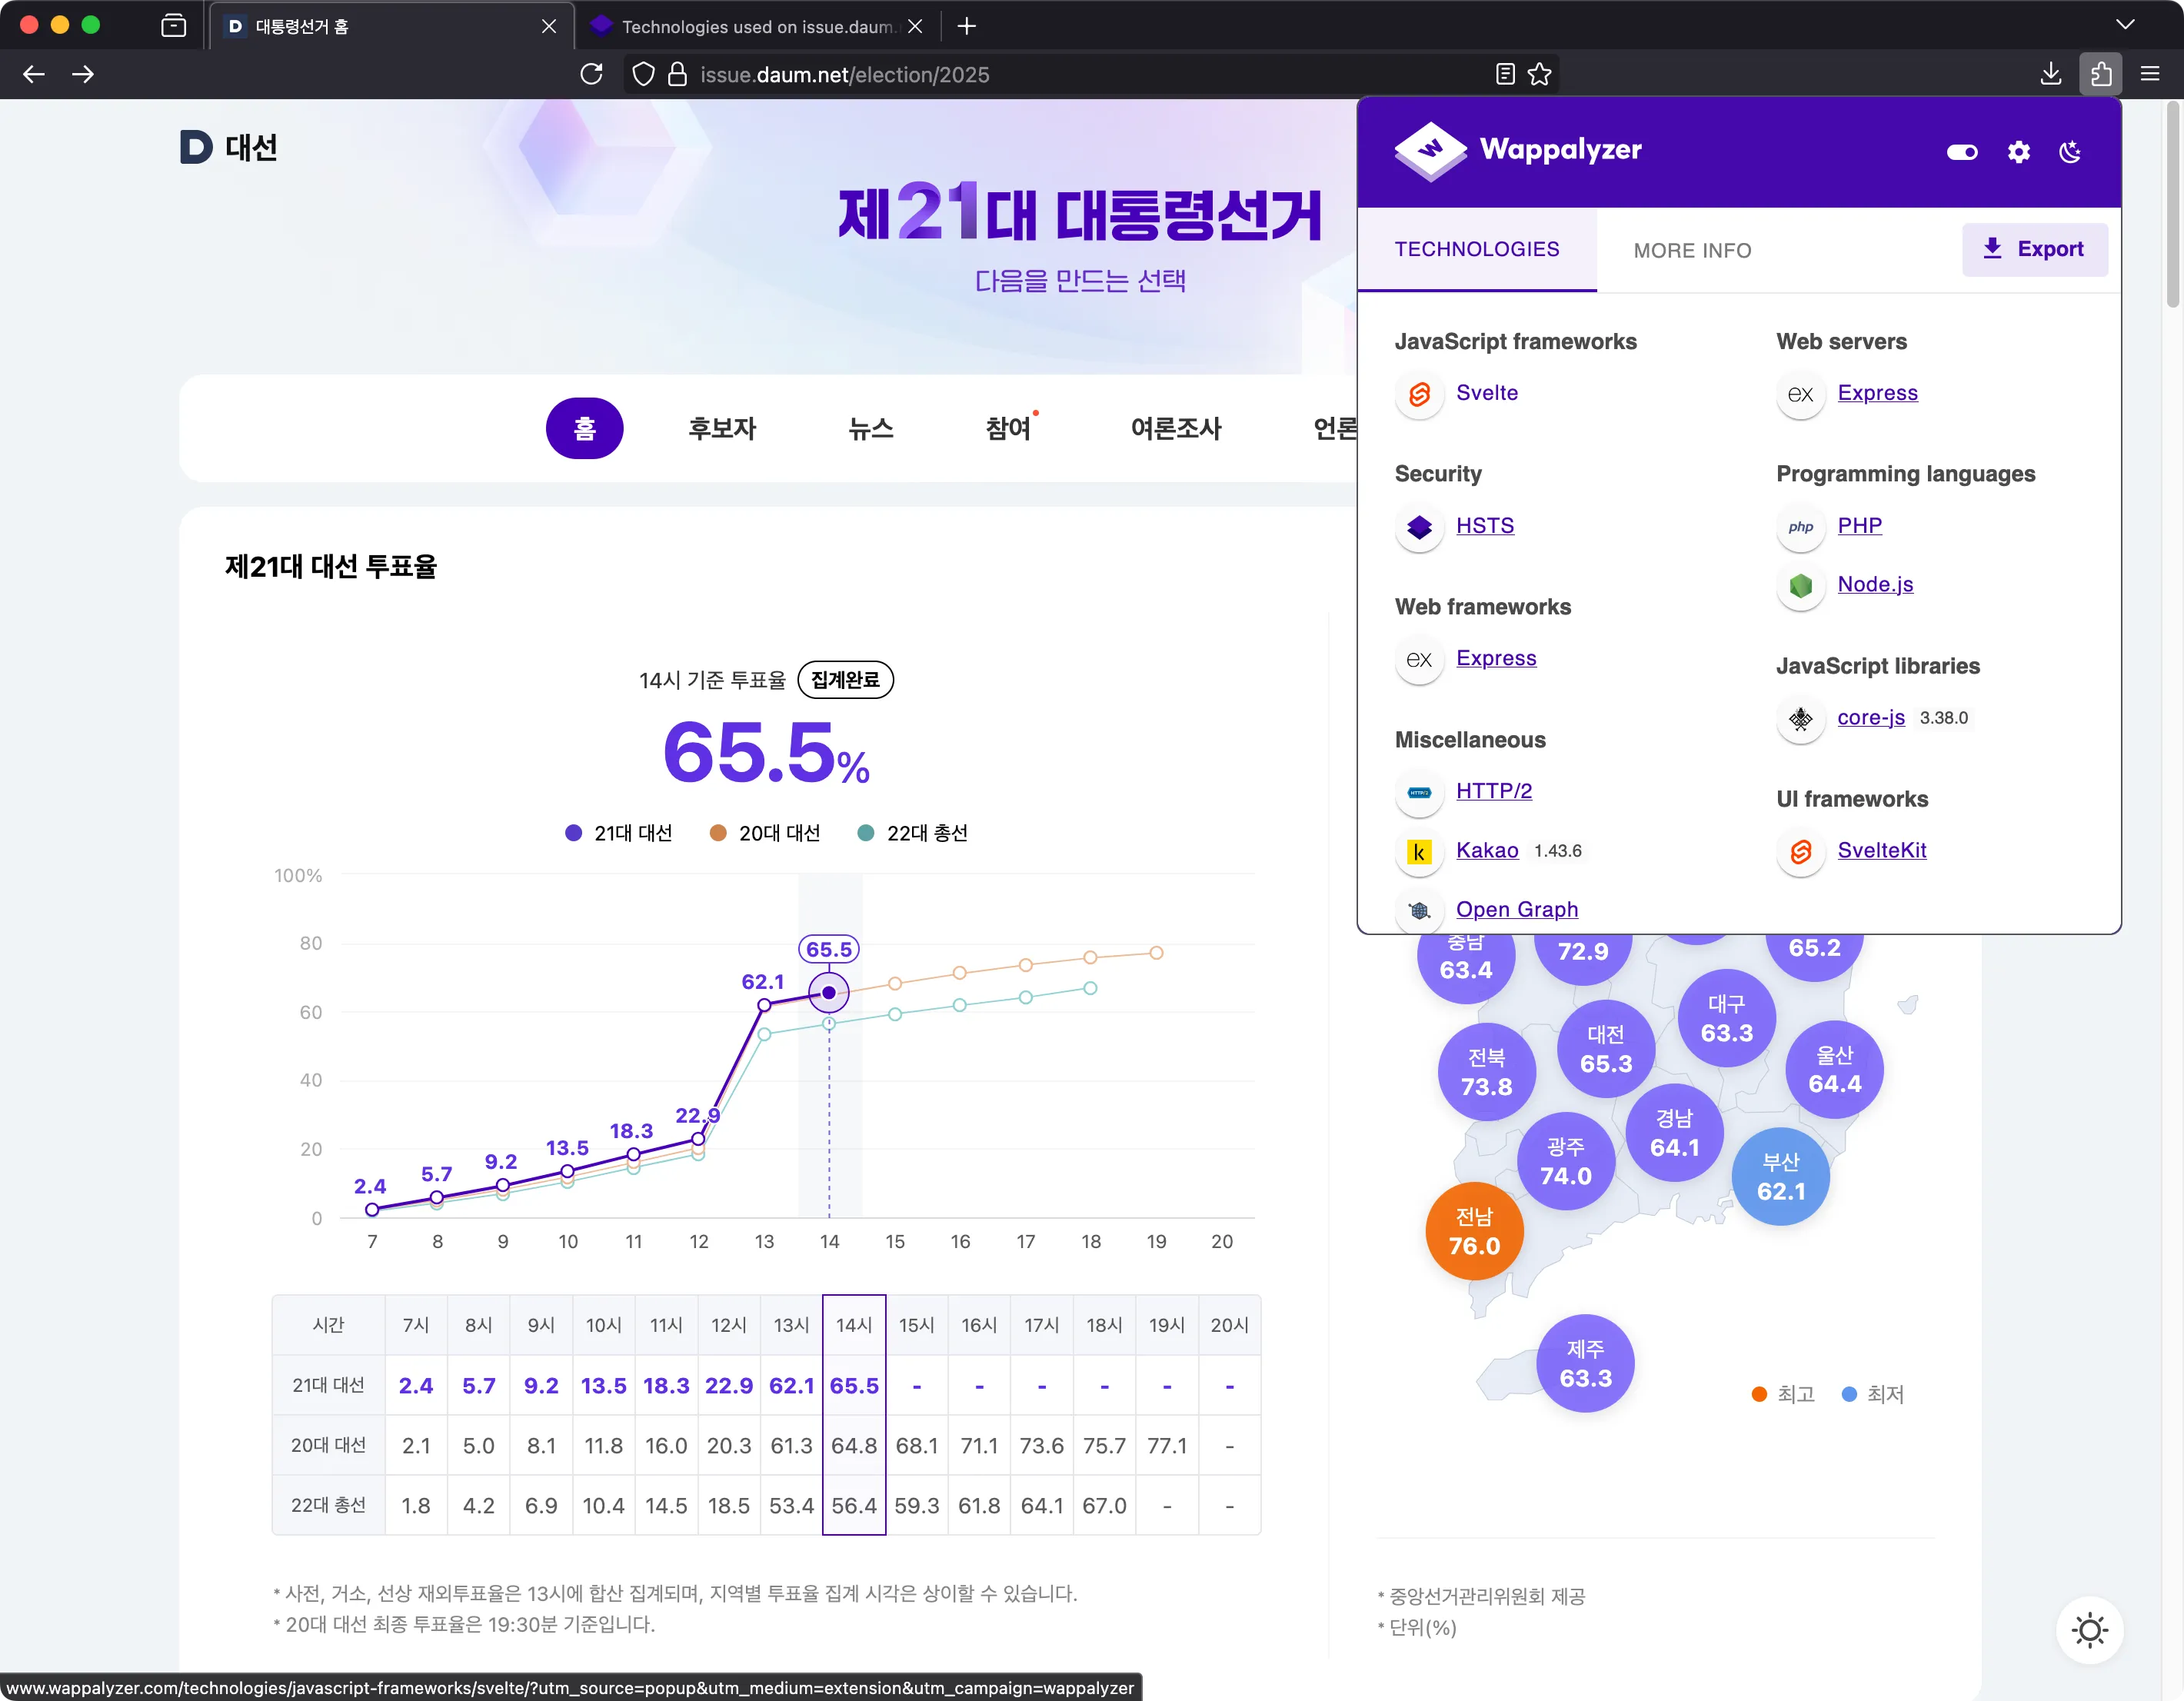Screen dimensions: 2184x1701
Task: Click the 65.5 data point on chart
Action: pyautogui.click(x=829, y=993)
